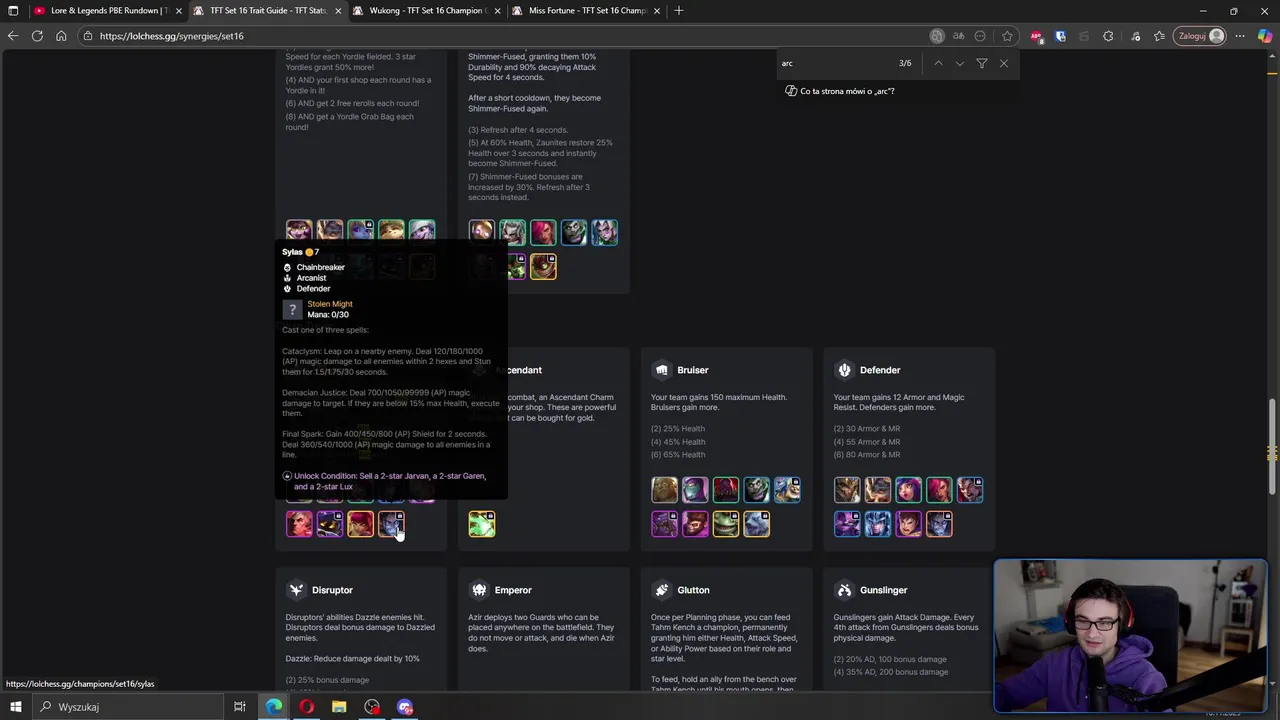
Task: Open Task View on the taskbar
Action: click(240, 707)
